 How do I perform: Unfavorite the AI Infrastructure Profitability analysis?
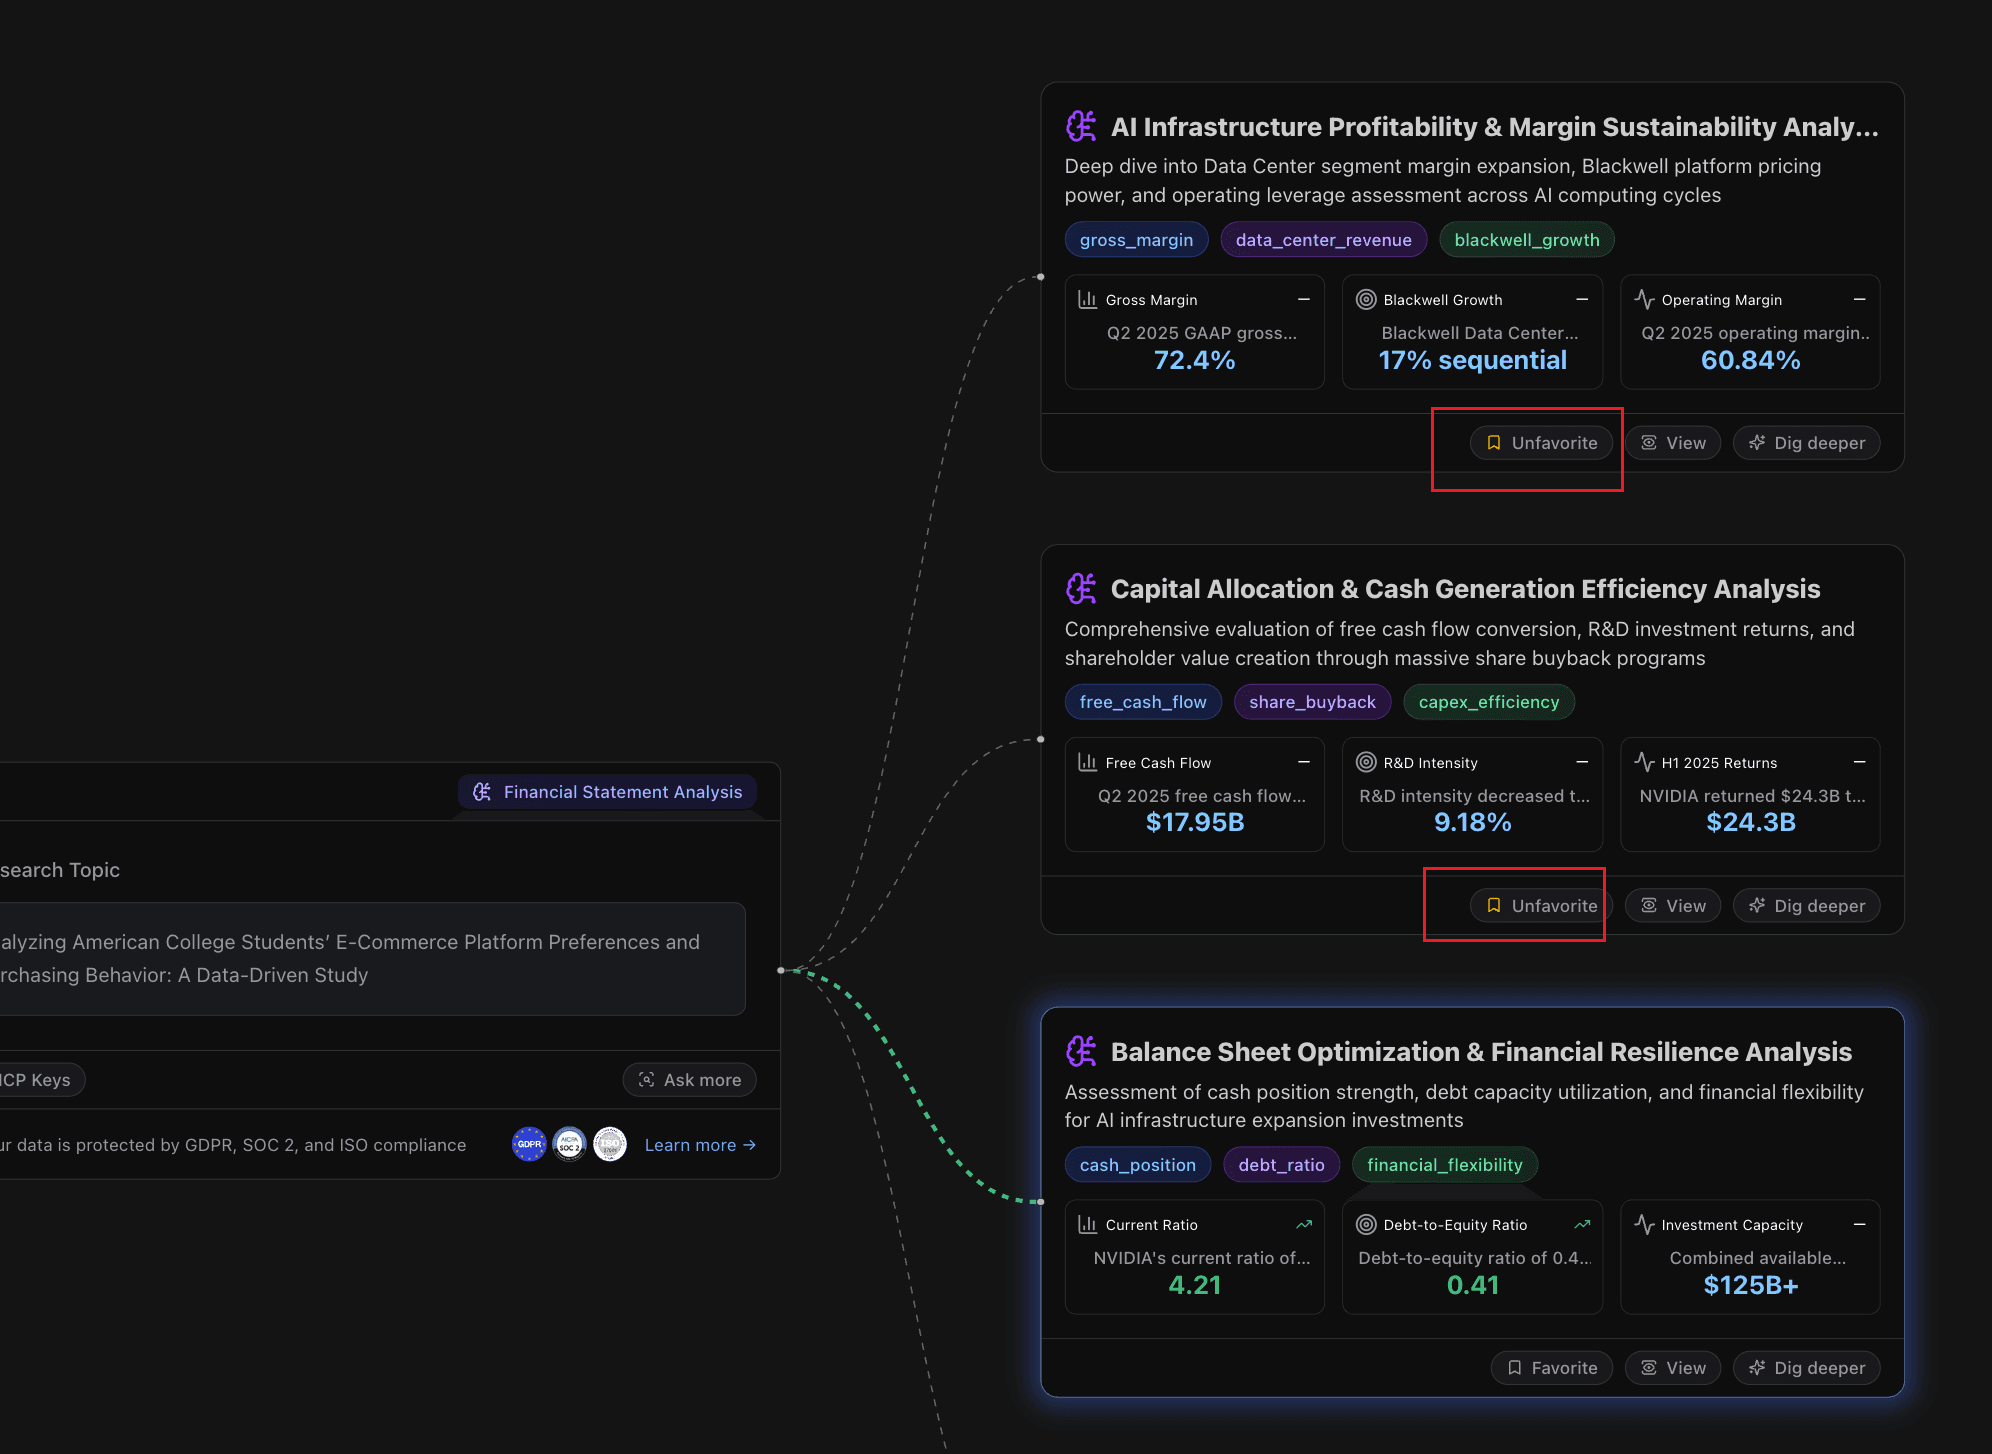point(1541,443)
